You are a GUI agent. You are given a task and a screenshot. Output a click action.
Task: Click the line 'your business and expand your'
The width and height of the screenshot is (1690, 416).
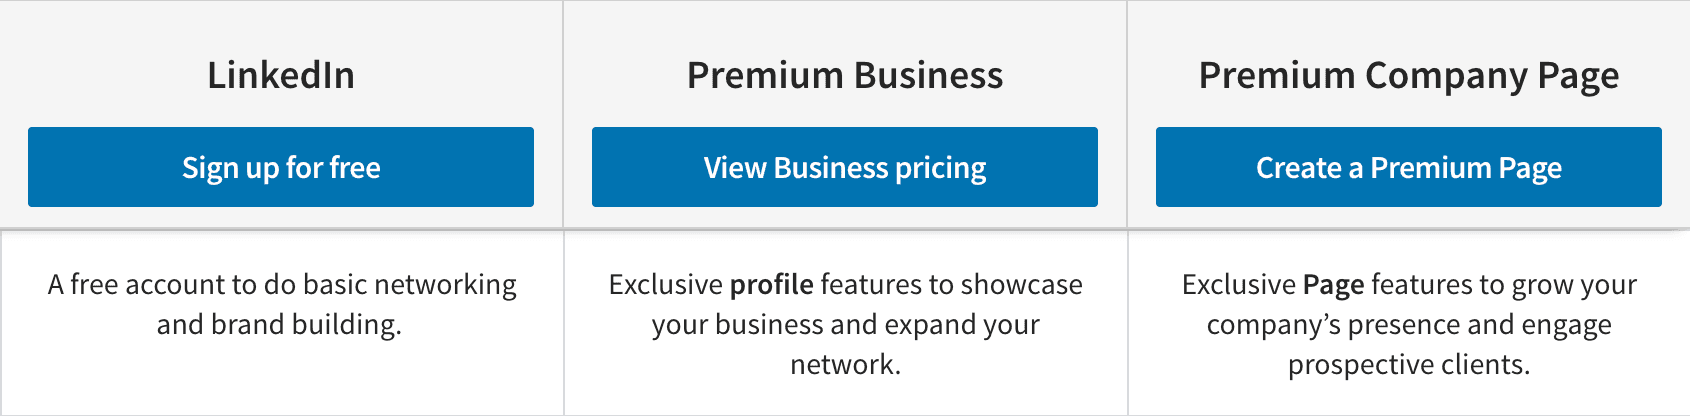pyautogui.click(x=845, y=325)
